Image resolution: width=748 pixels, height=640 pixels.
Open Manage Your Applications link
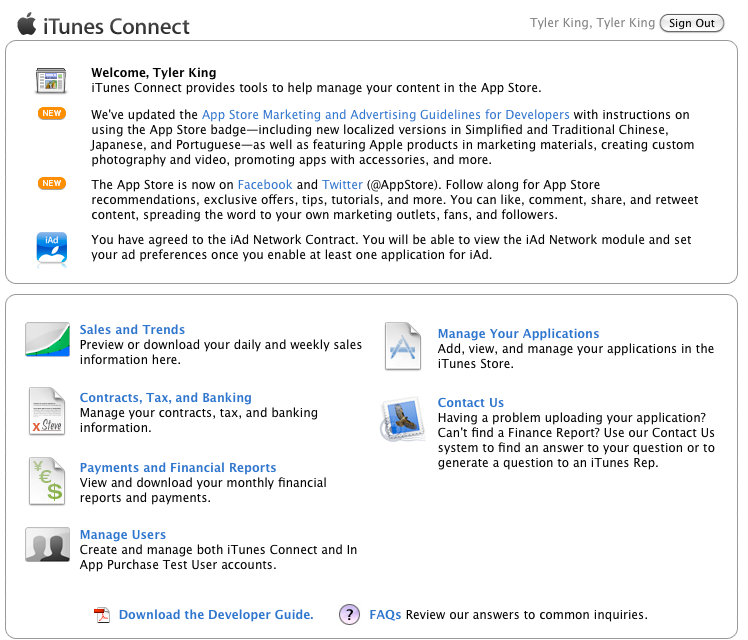point(519,333)
